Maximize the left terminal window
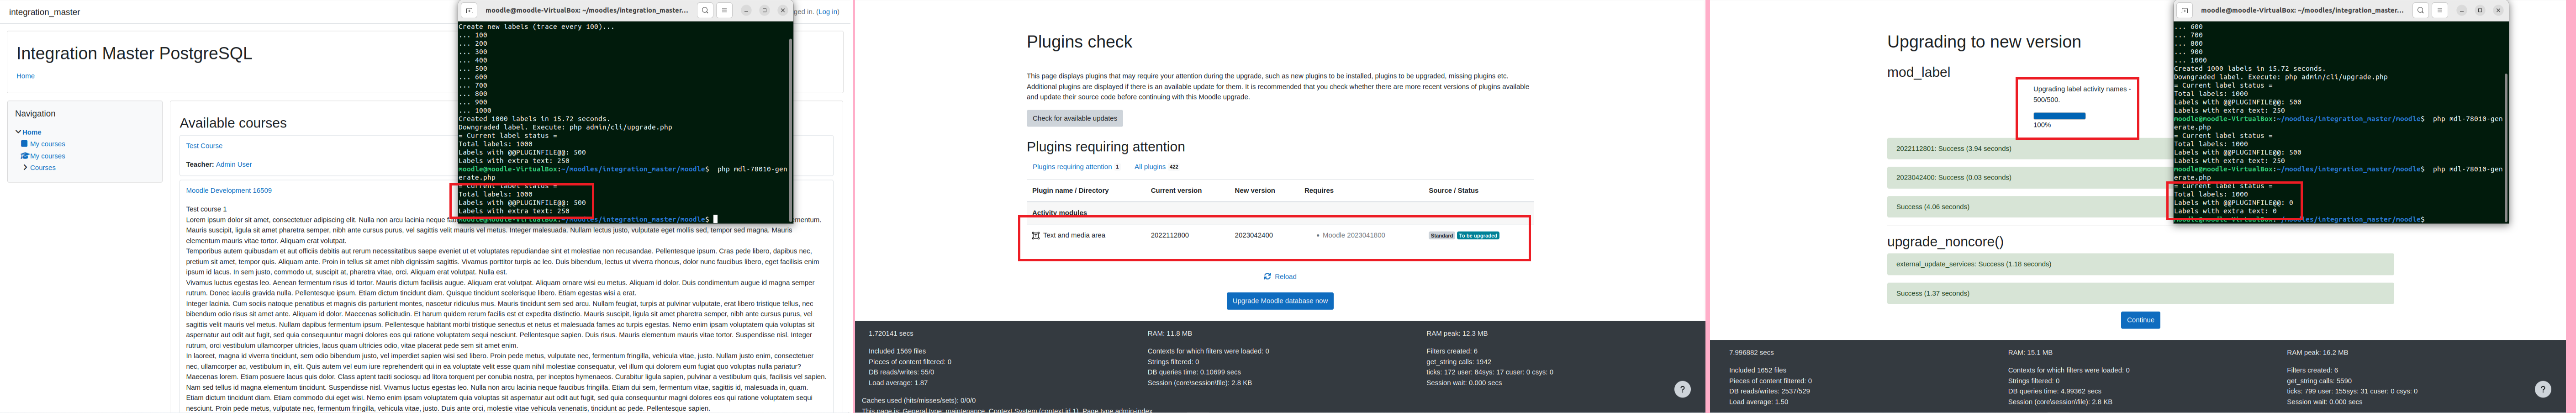This screenshot has width=2576, height=413. [x=764, y=10]
